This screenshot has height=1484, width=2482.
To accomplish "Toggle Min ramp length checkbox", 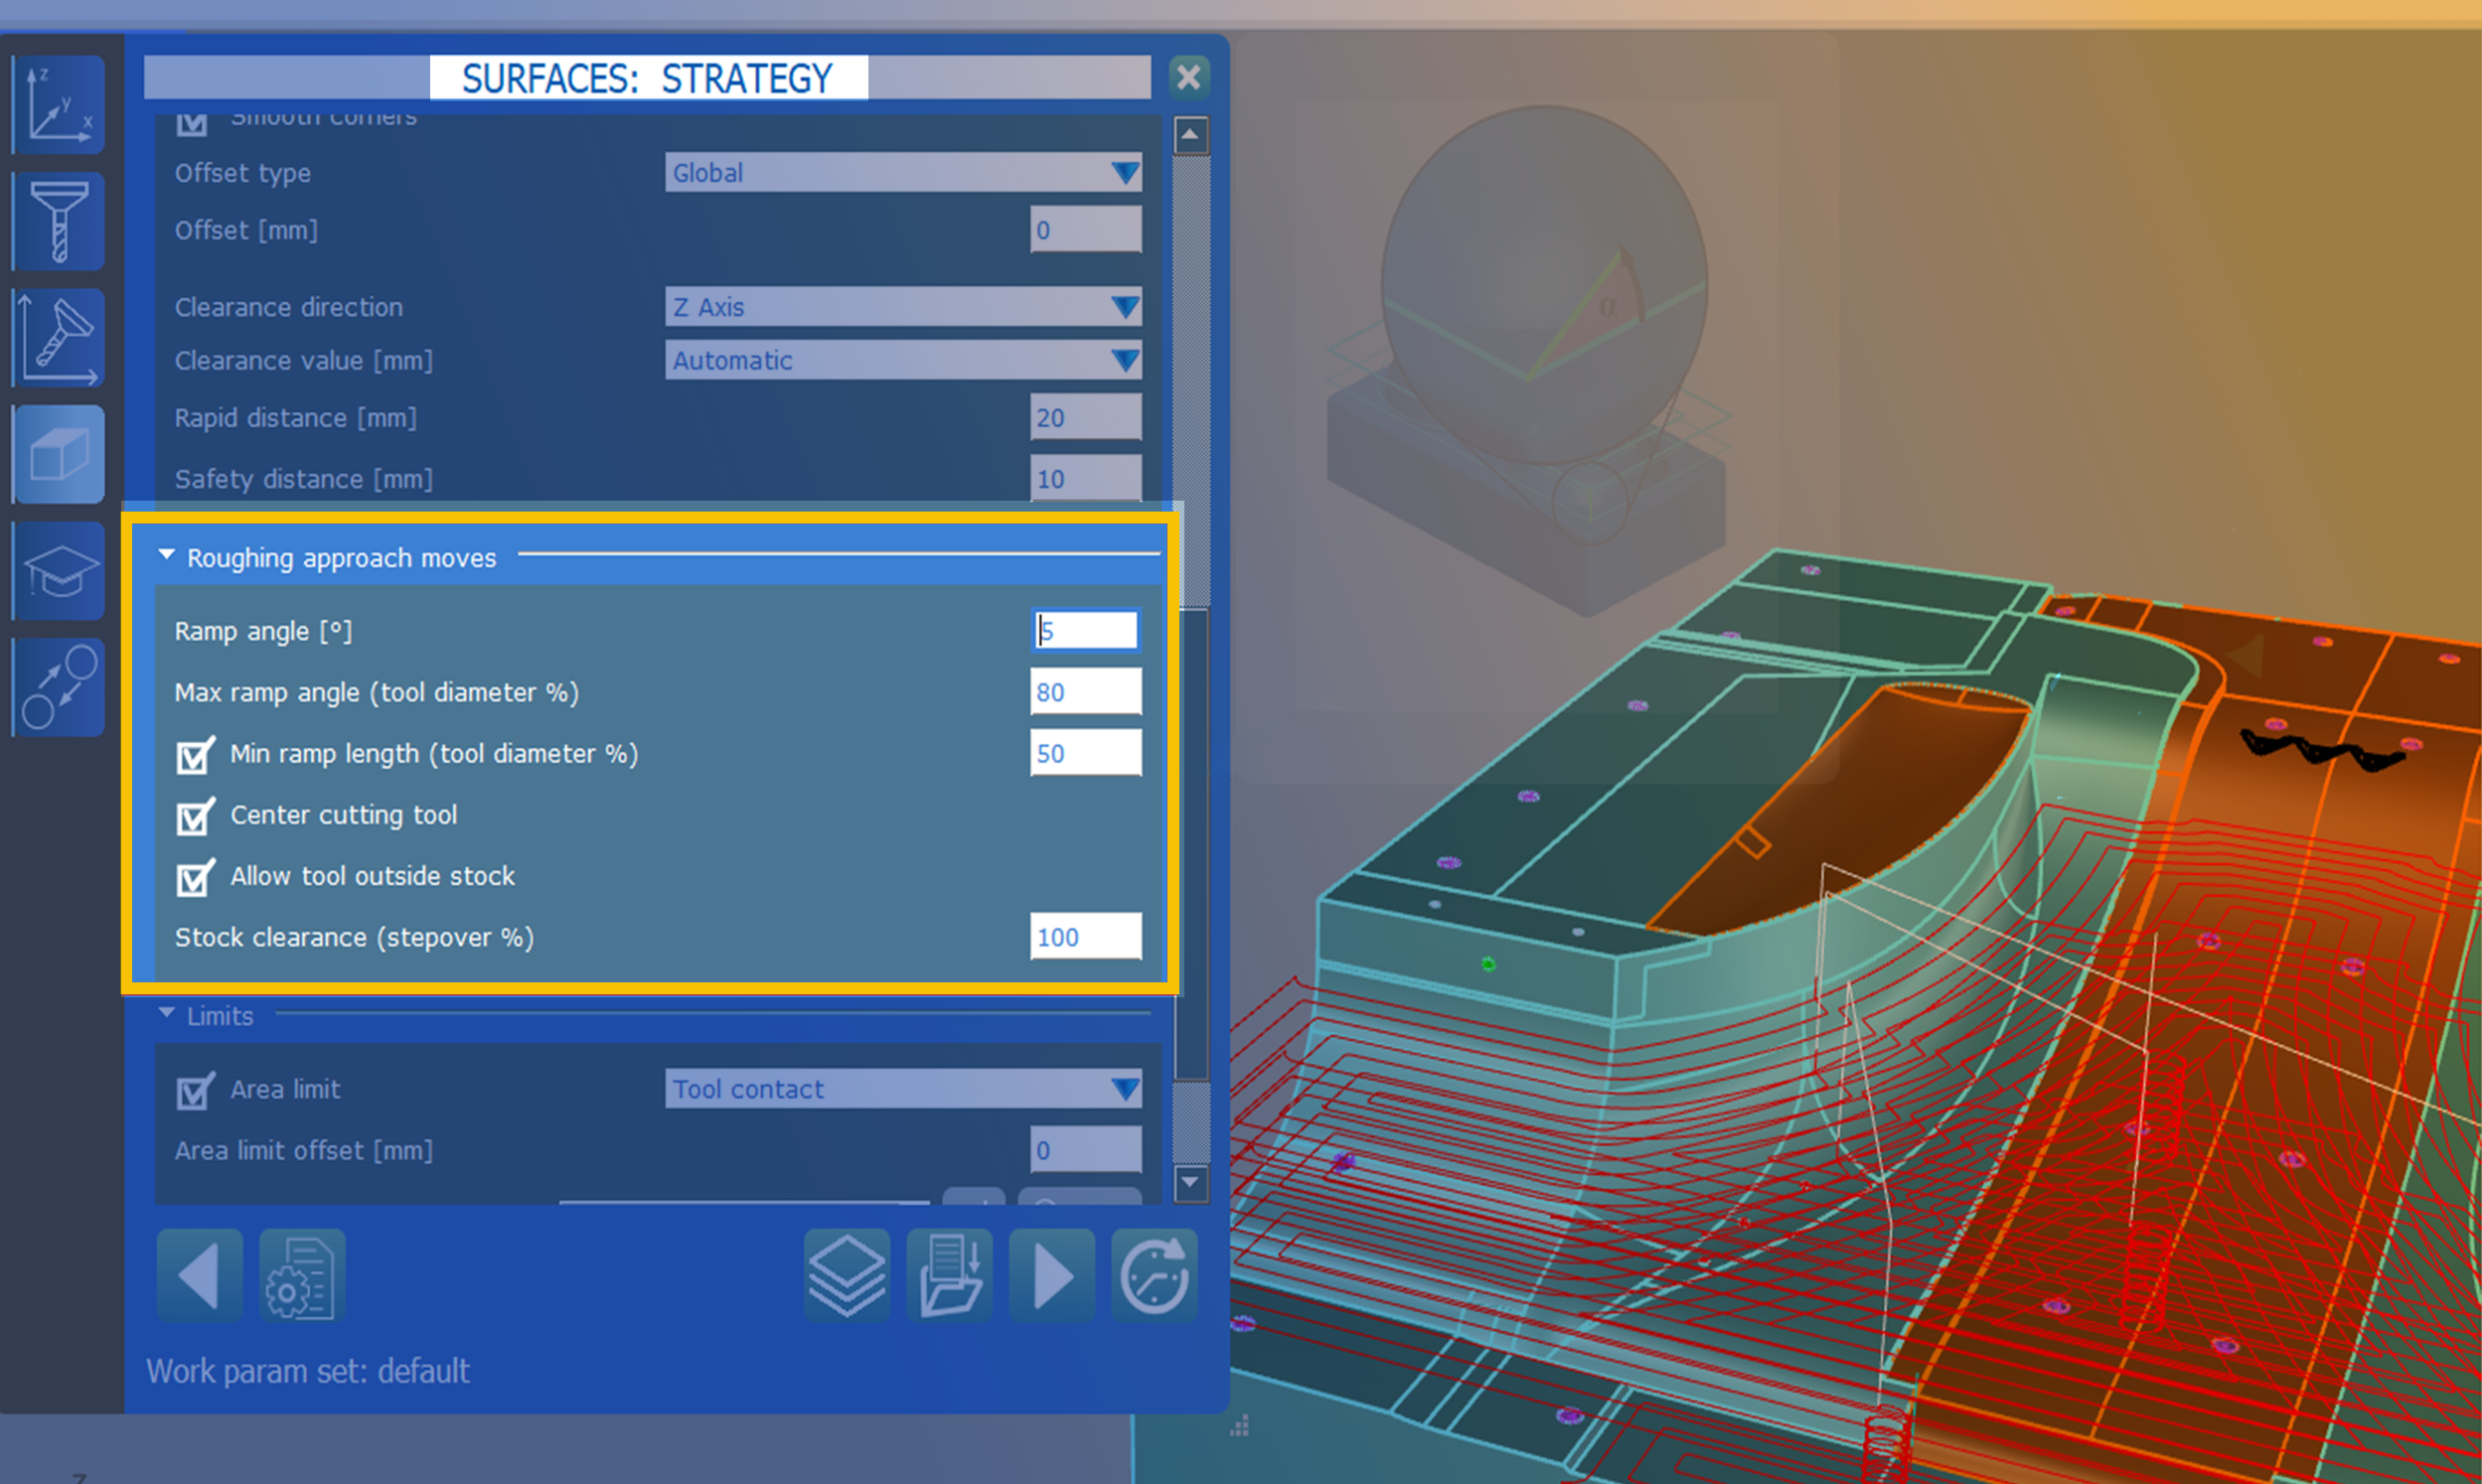I will 194,756.
